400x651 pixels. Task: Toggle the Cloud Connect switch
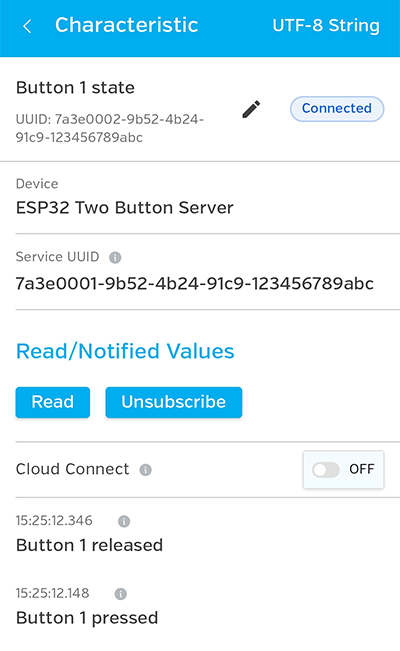point(326,470)
